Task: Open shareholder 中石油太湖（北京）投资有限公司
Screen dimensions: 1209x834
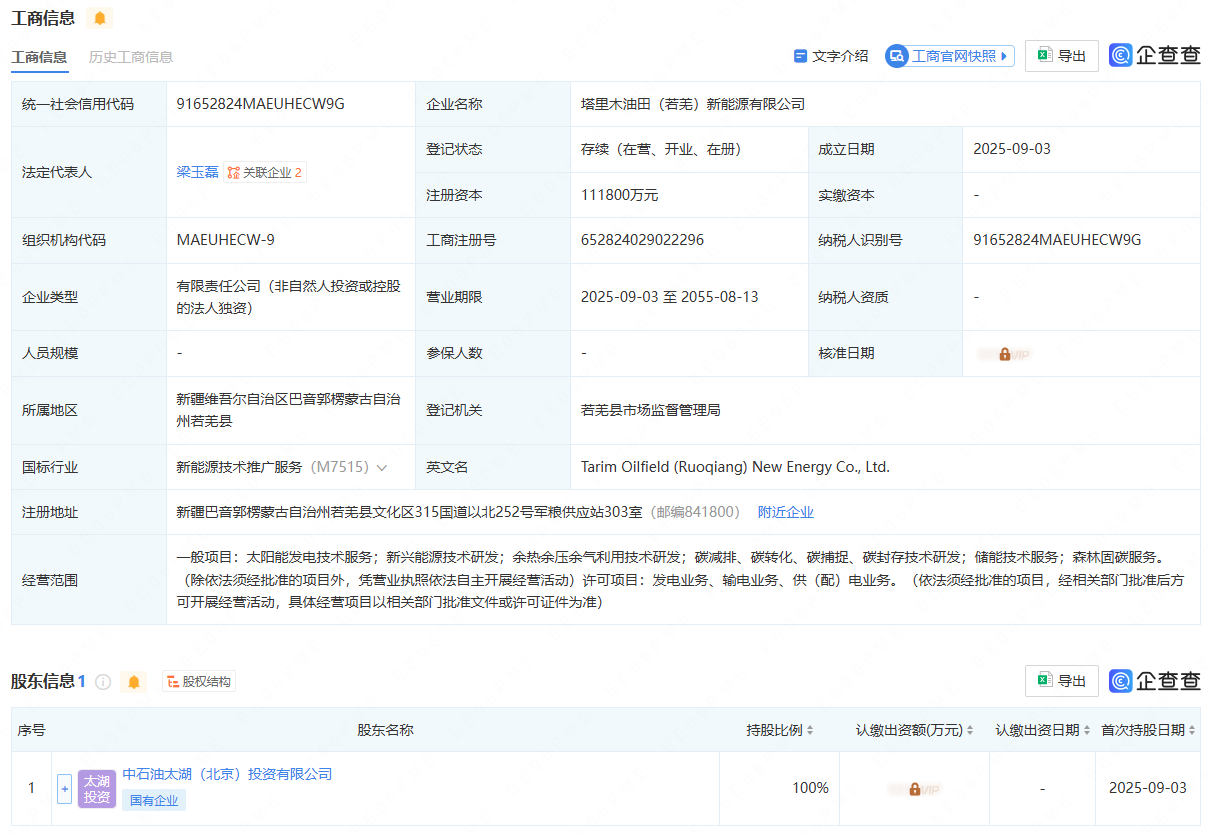Action: [227, 774]
